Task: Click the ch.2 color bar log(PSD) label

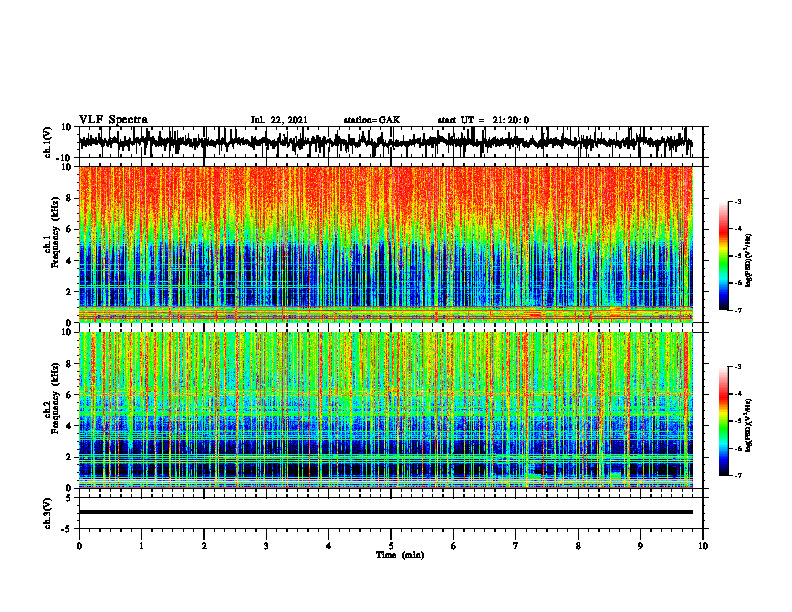Action: pos(748,425)
